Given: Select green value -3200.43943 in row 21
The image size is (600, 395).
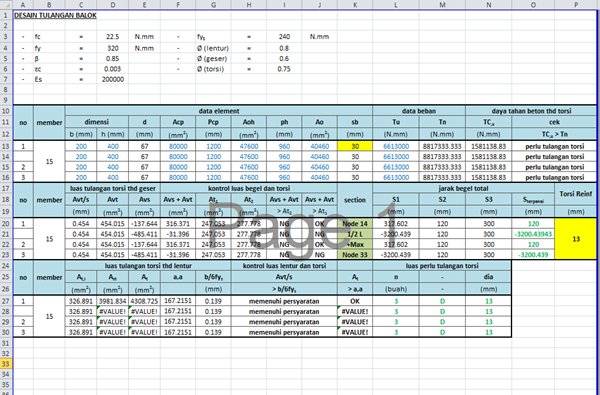Looking at the screenshot, I should (x=533, y=234).
